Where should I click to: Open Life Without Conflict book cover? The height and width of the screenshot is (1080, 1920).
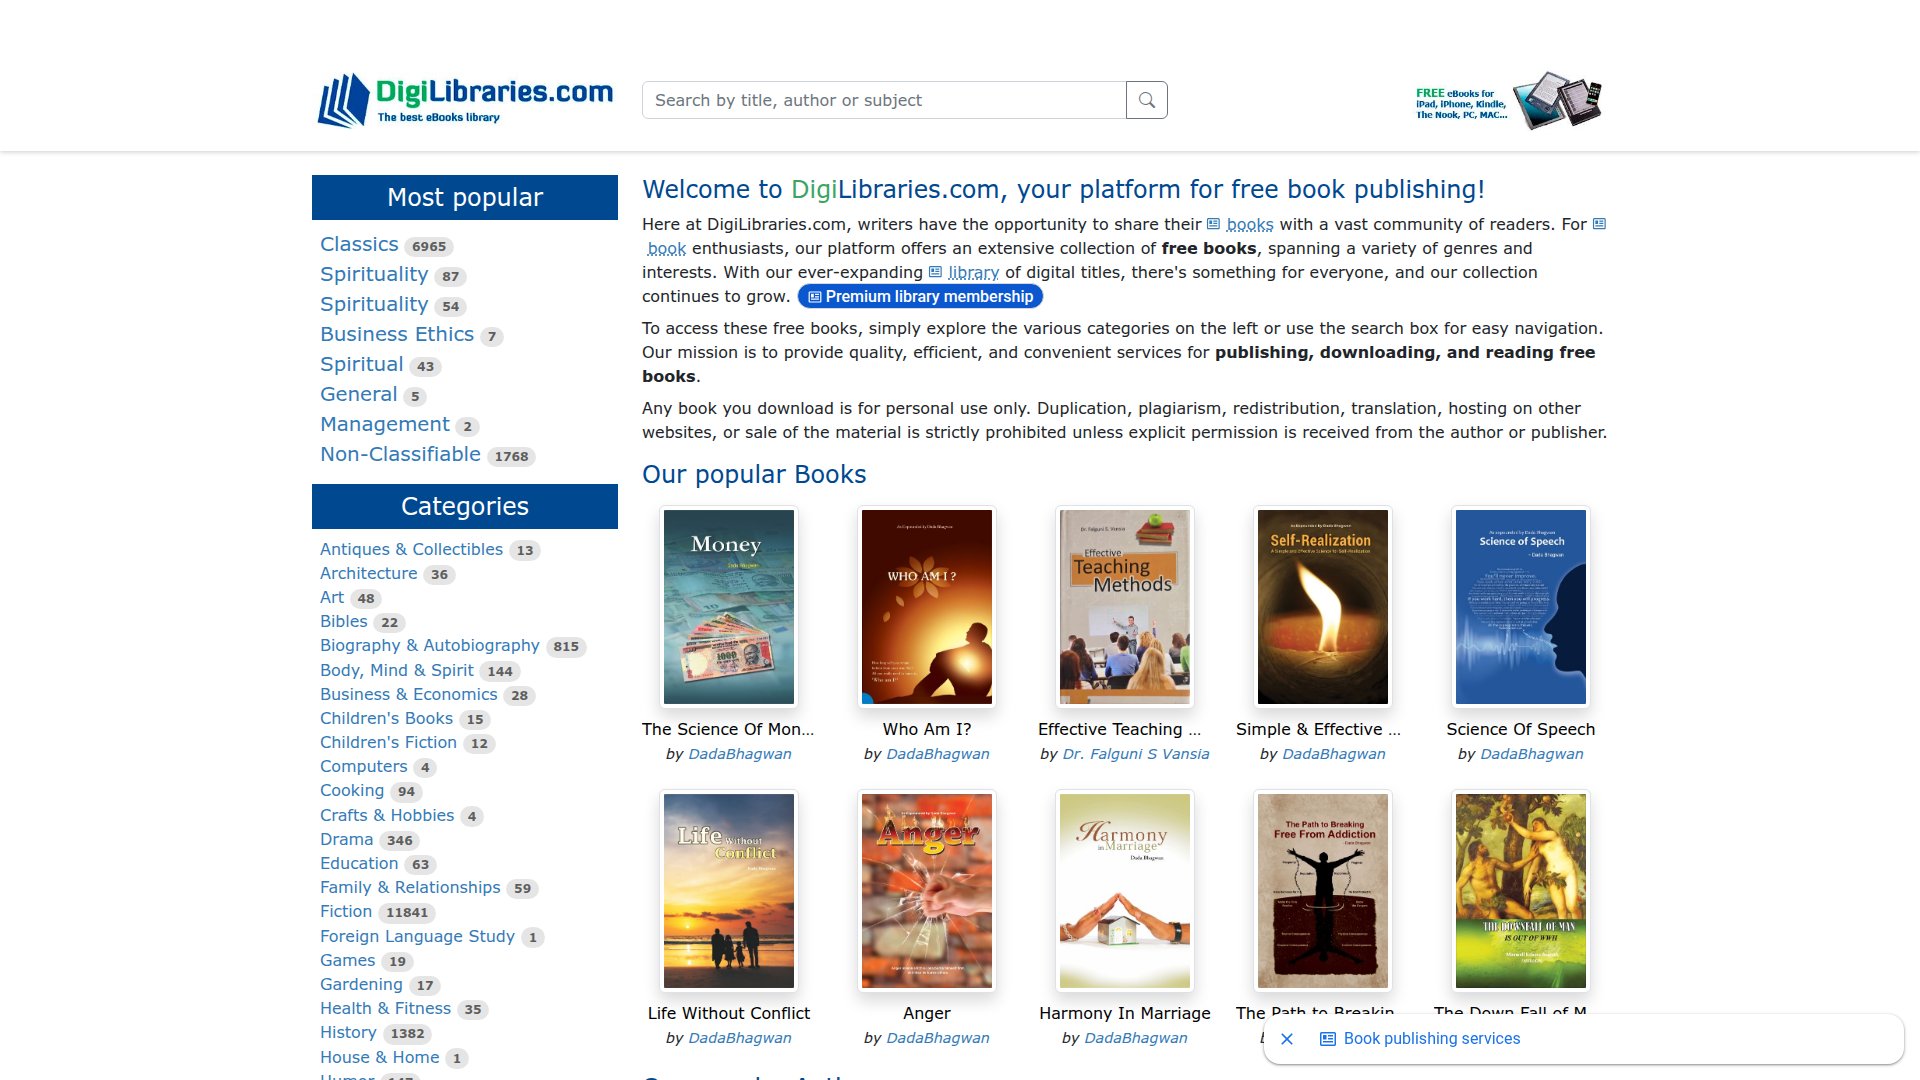pyautogui.click(x=729, y=891)
